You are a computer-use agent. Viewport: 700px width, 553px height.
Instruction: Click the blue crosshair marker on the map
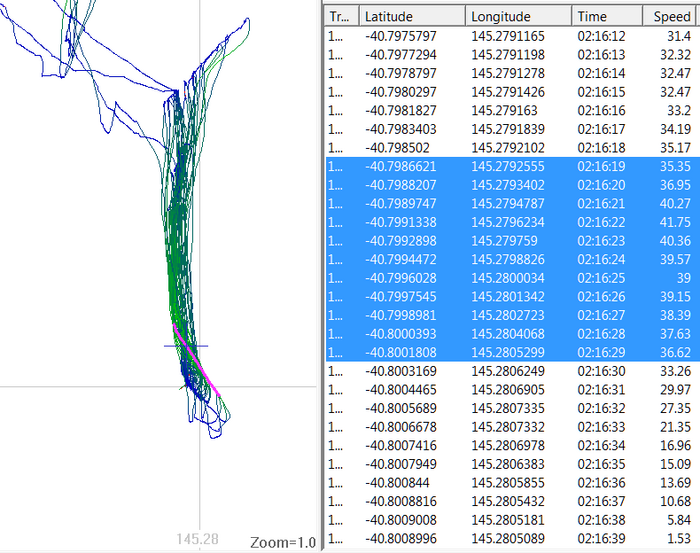point(186,346)
